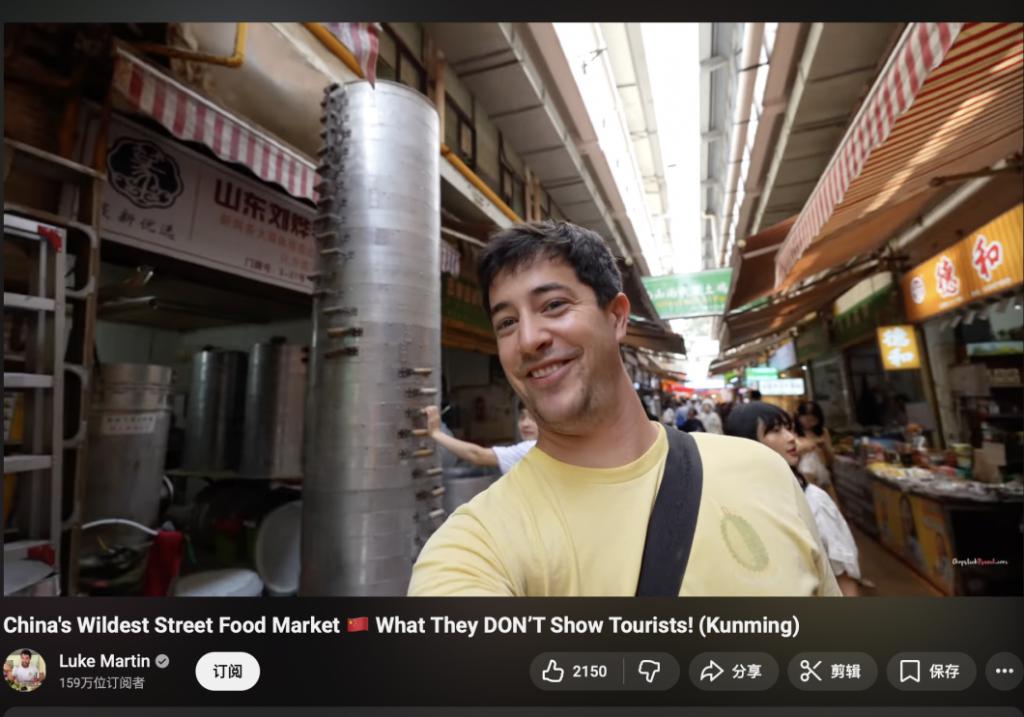
Task: Expand the description panel below channel row
Action: pyautogui.click(x=512, y=711)
